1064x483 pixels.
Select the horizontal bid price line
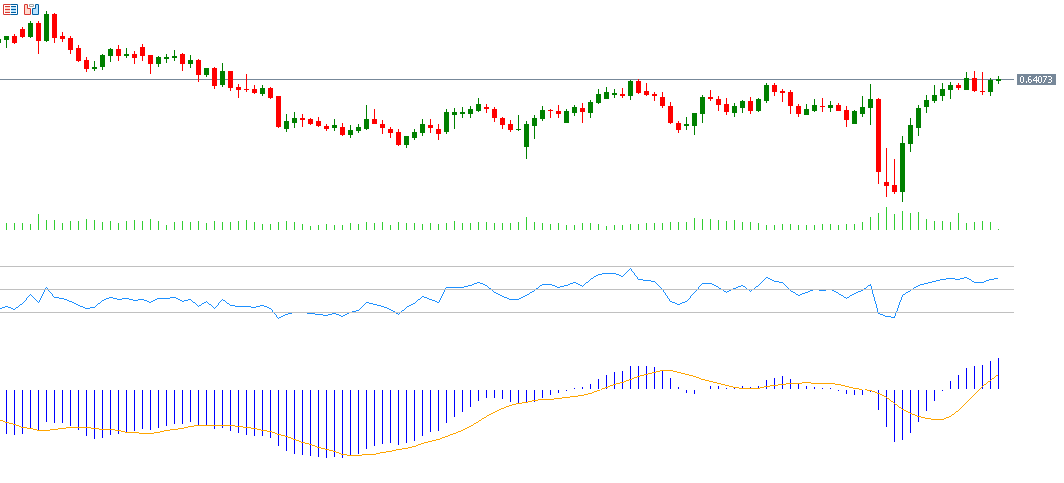click(x=500, y=79)
